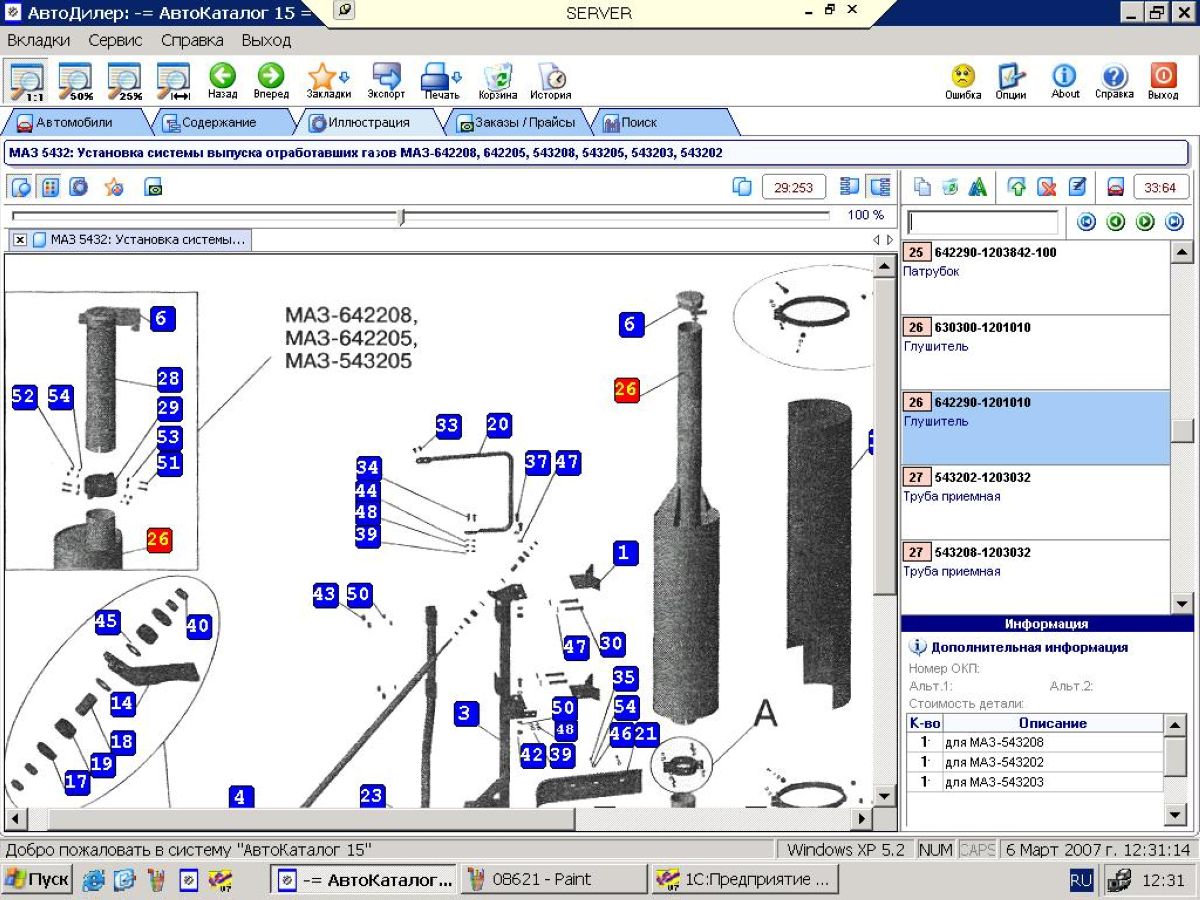The width and height of the screenshot is (1200, 900).
Task: Click the Печать printer icon
Action: coord(435,81)
